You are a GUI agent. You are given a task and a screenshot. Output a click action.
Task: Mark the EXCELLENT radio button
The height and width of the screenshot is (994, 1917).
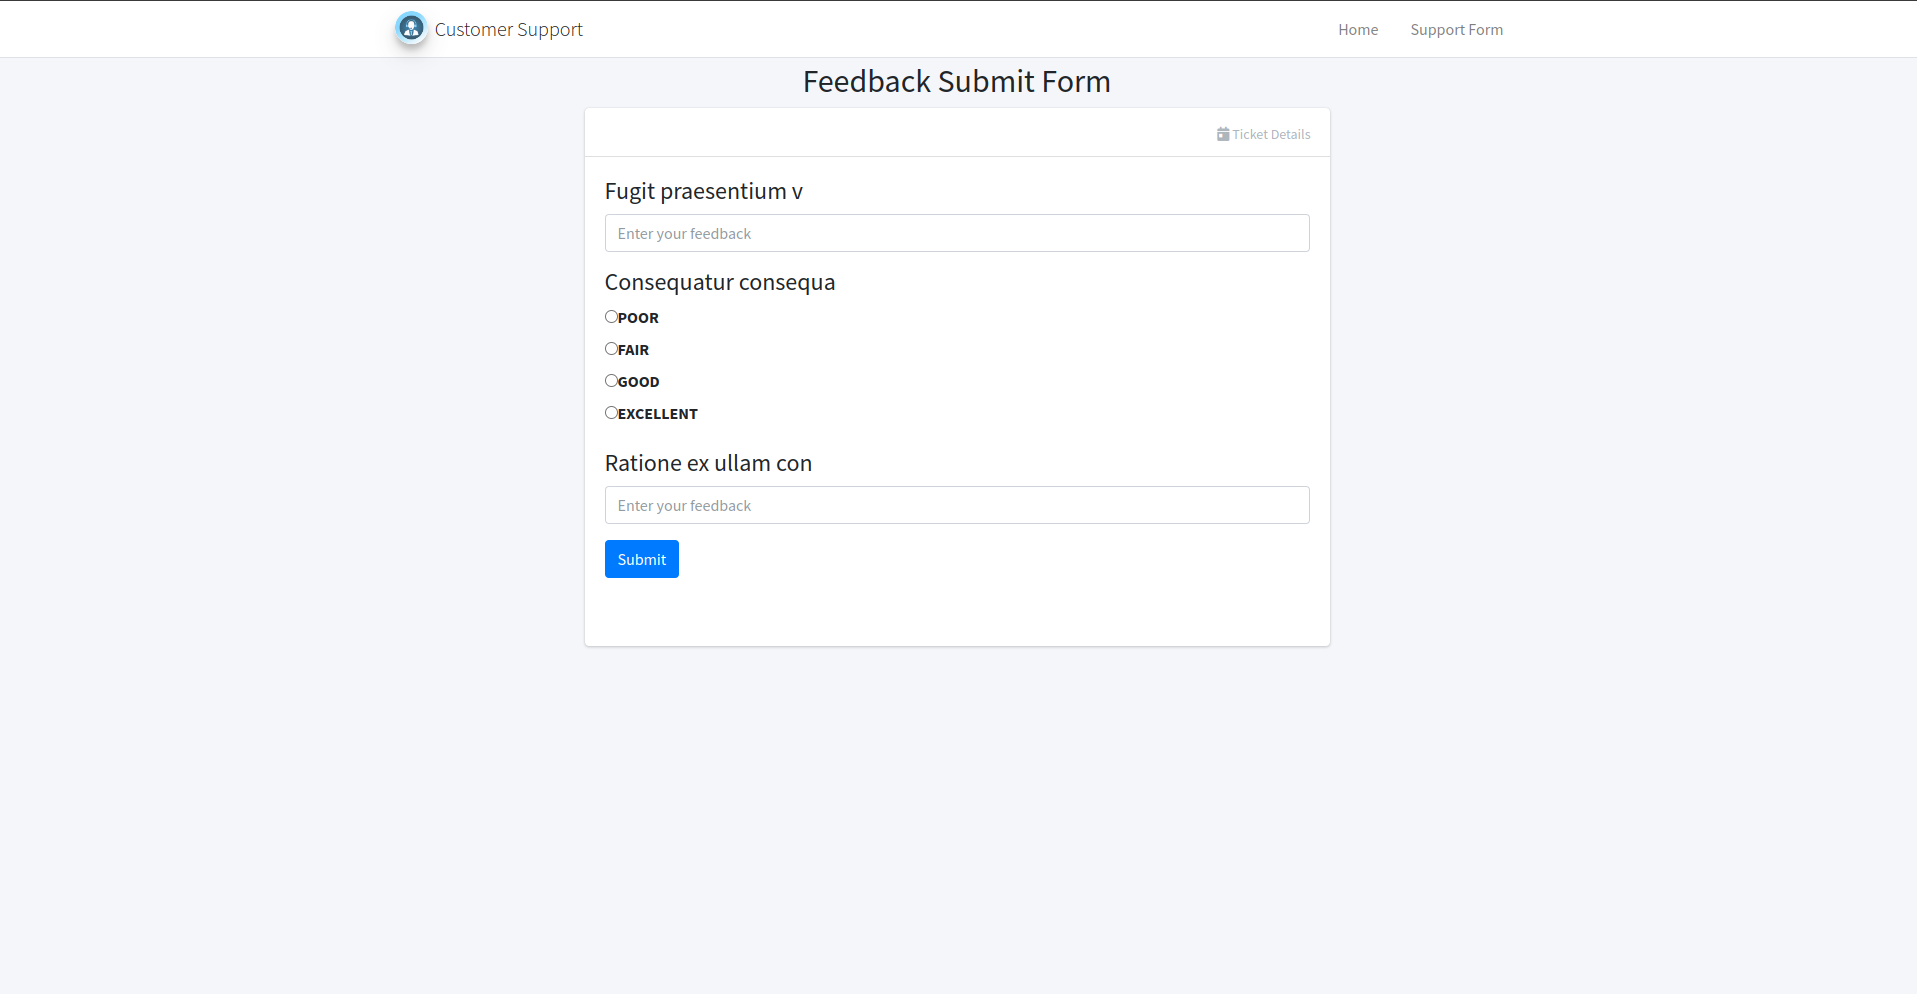611,413
